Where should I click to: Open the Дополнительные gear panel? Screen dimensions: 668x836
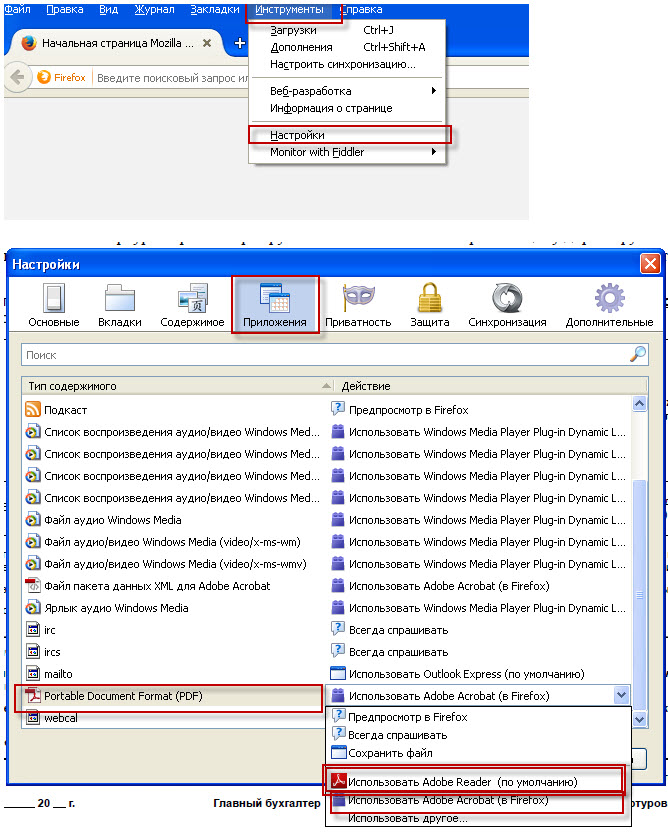pyautogui.click(x=609, y=304)
